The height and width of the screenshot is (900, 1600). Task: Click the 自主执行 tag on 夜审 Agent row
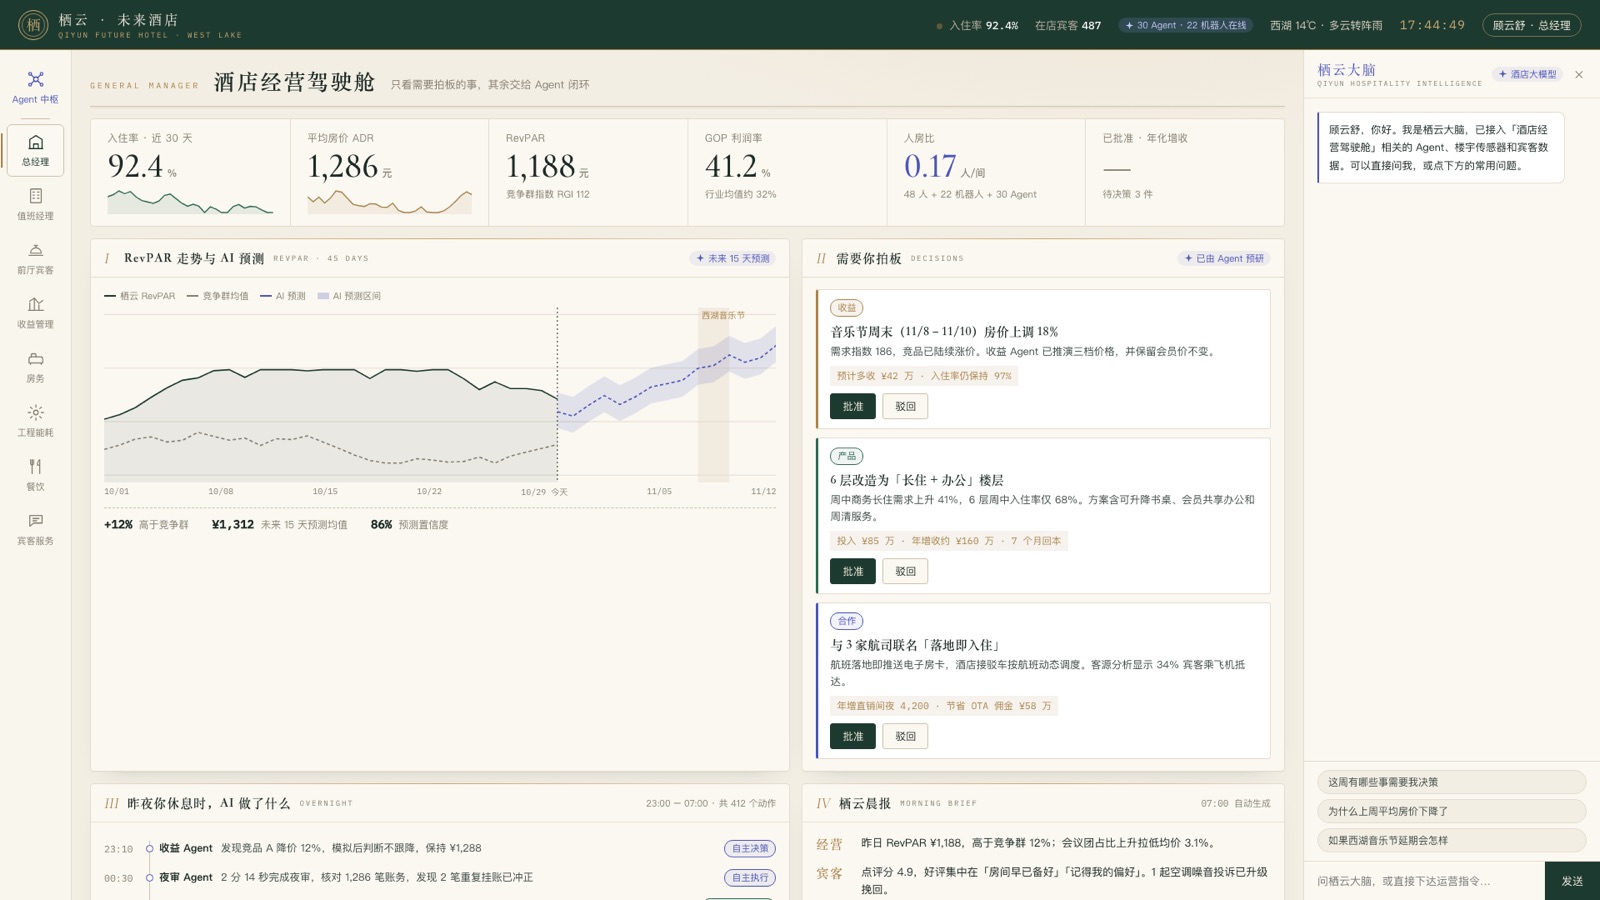point(749,877)
